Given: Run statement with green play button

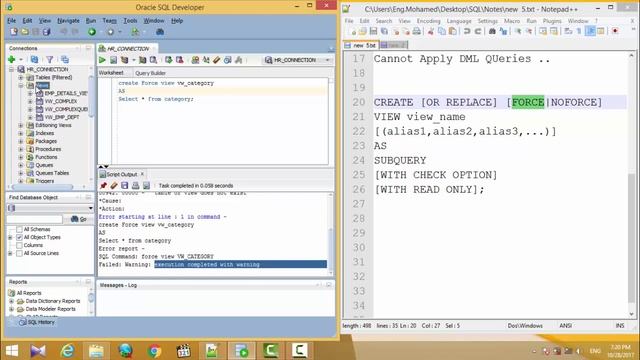Looking at the screenshot, I should click(x=102, y=60).
